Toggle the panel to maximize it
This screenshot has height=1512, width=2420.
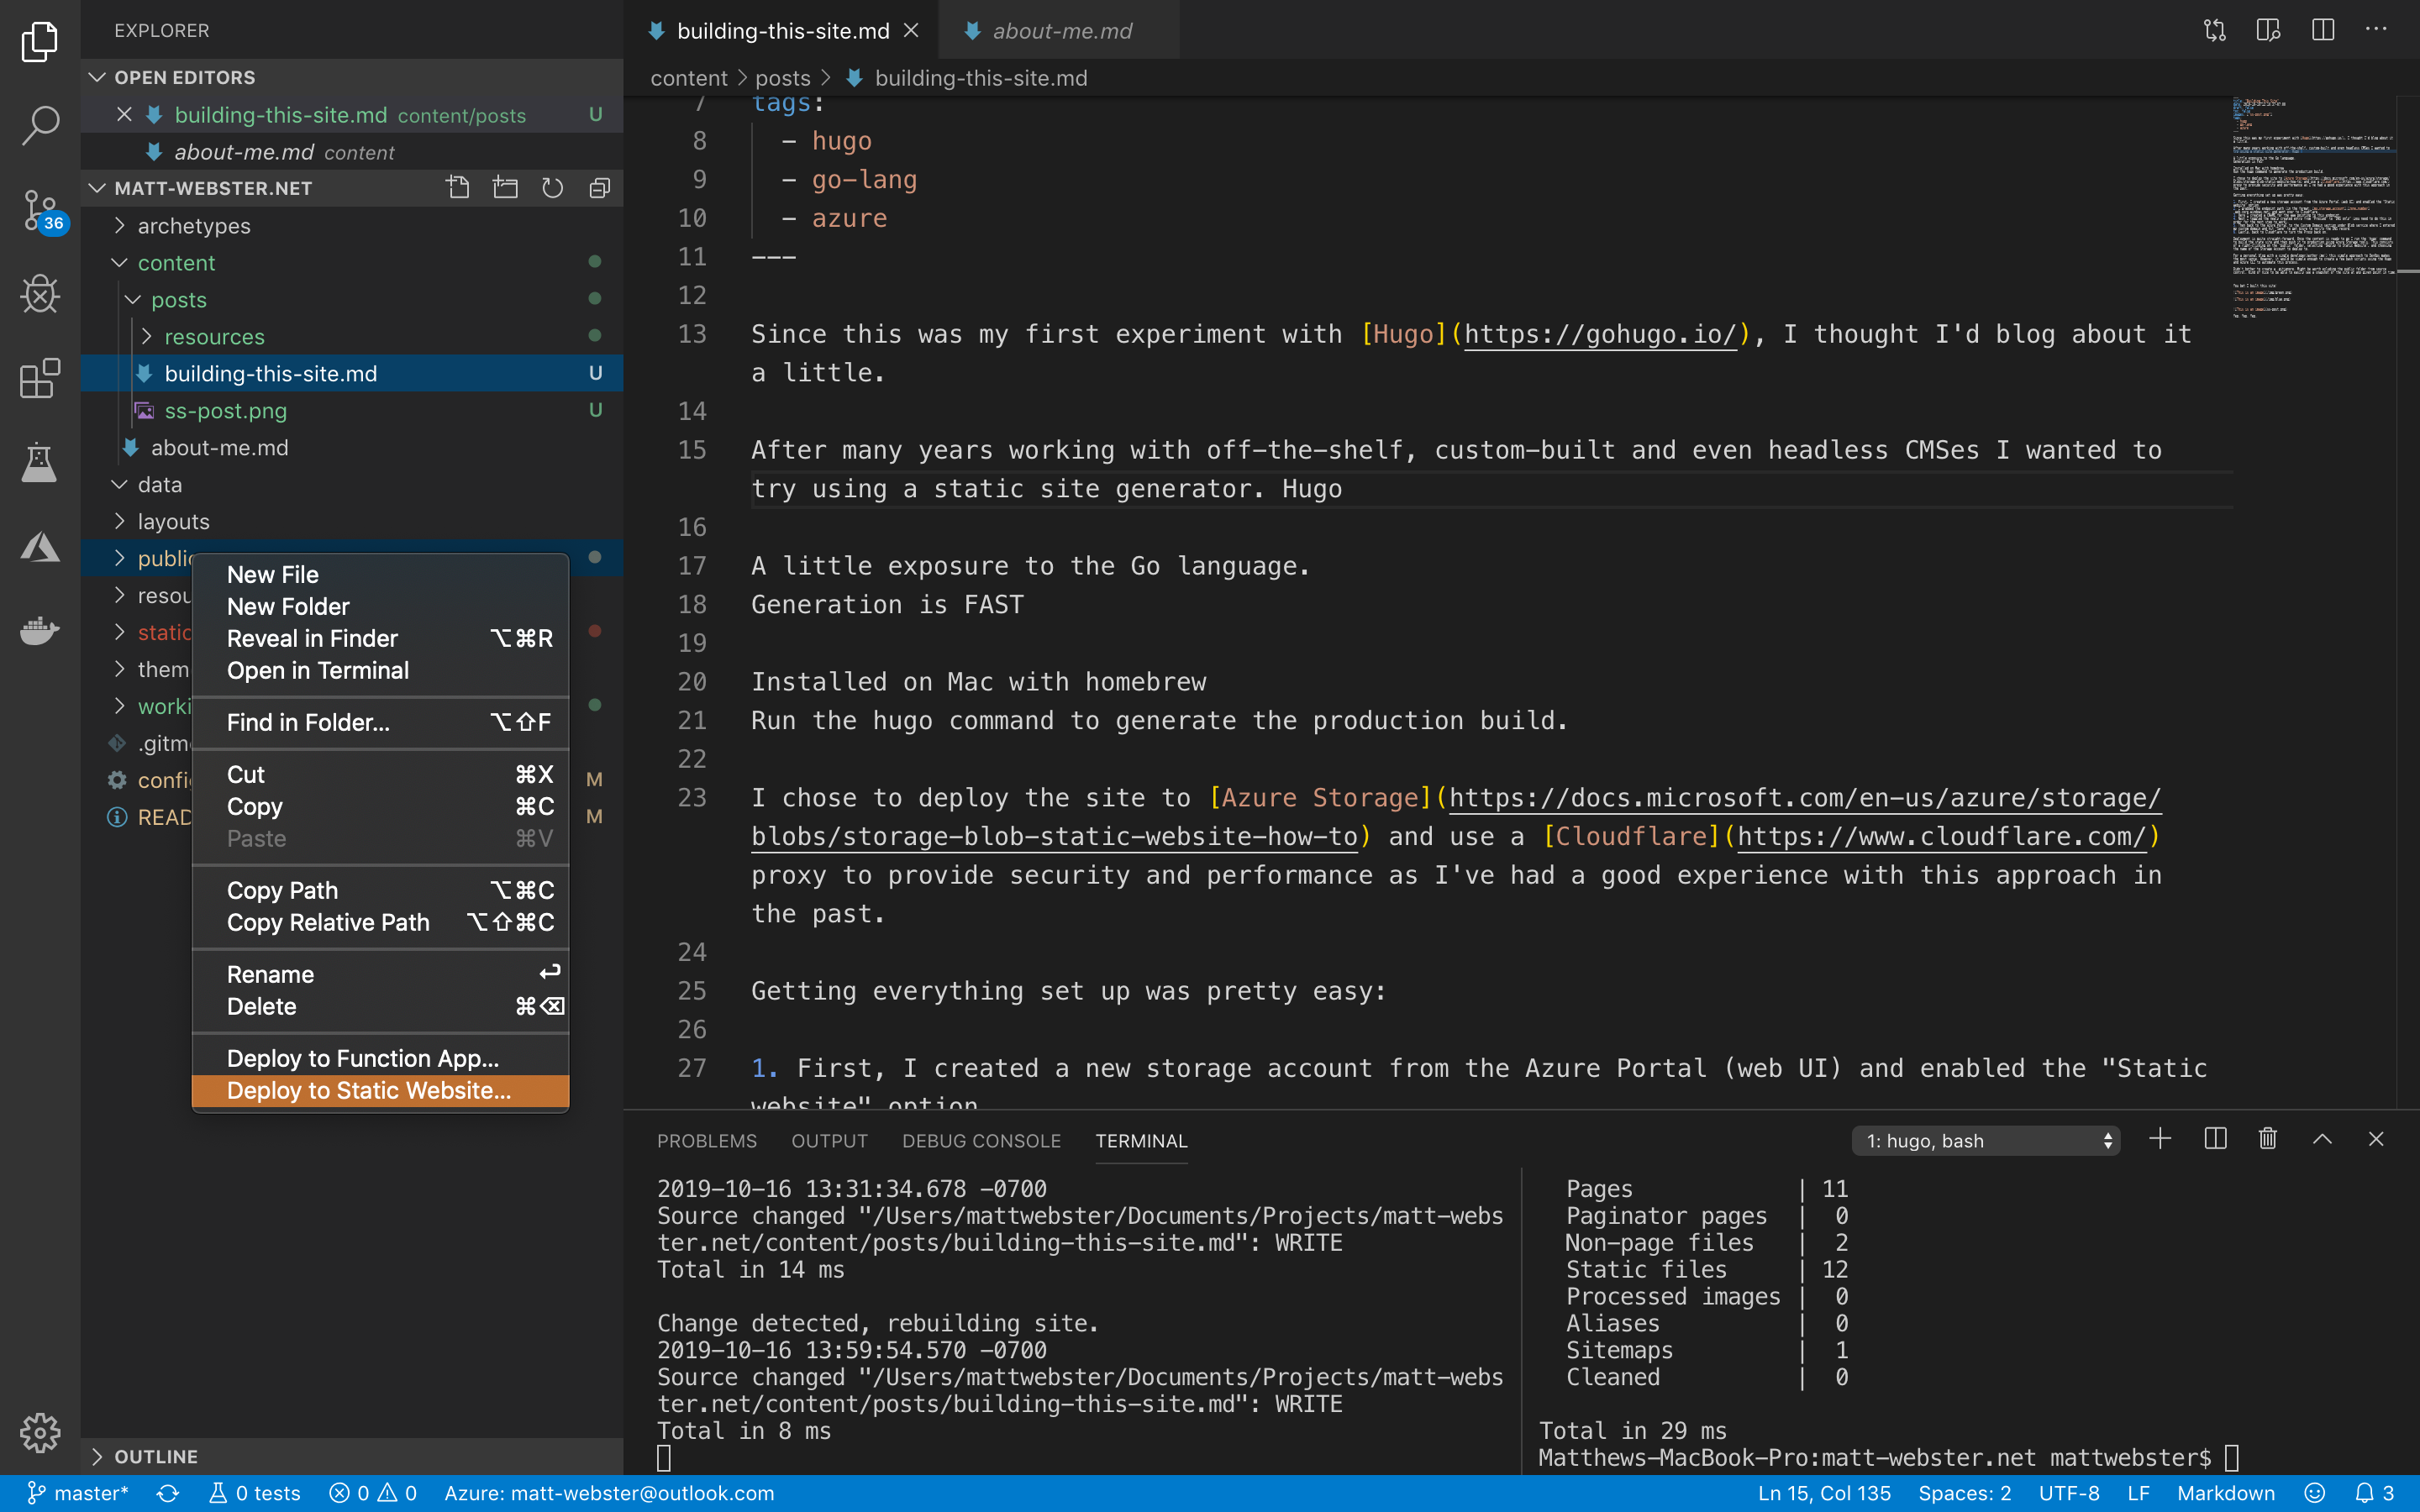[2322, 1139]
